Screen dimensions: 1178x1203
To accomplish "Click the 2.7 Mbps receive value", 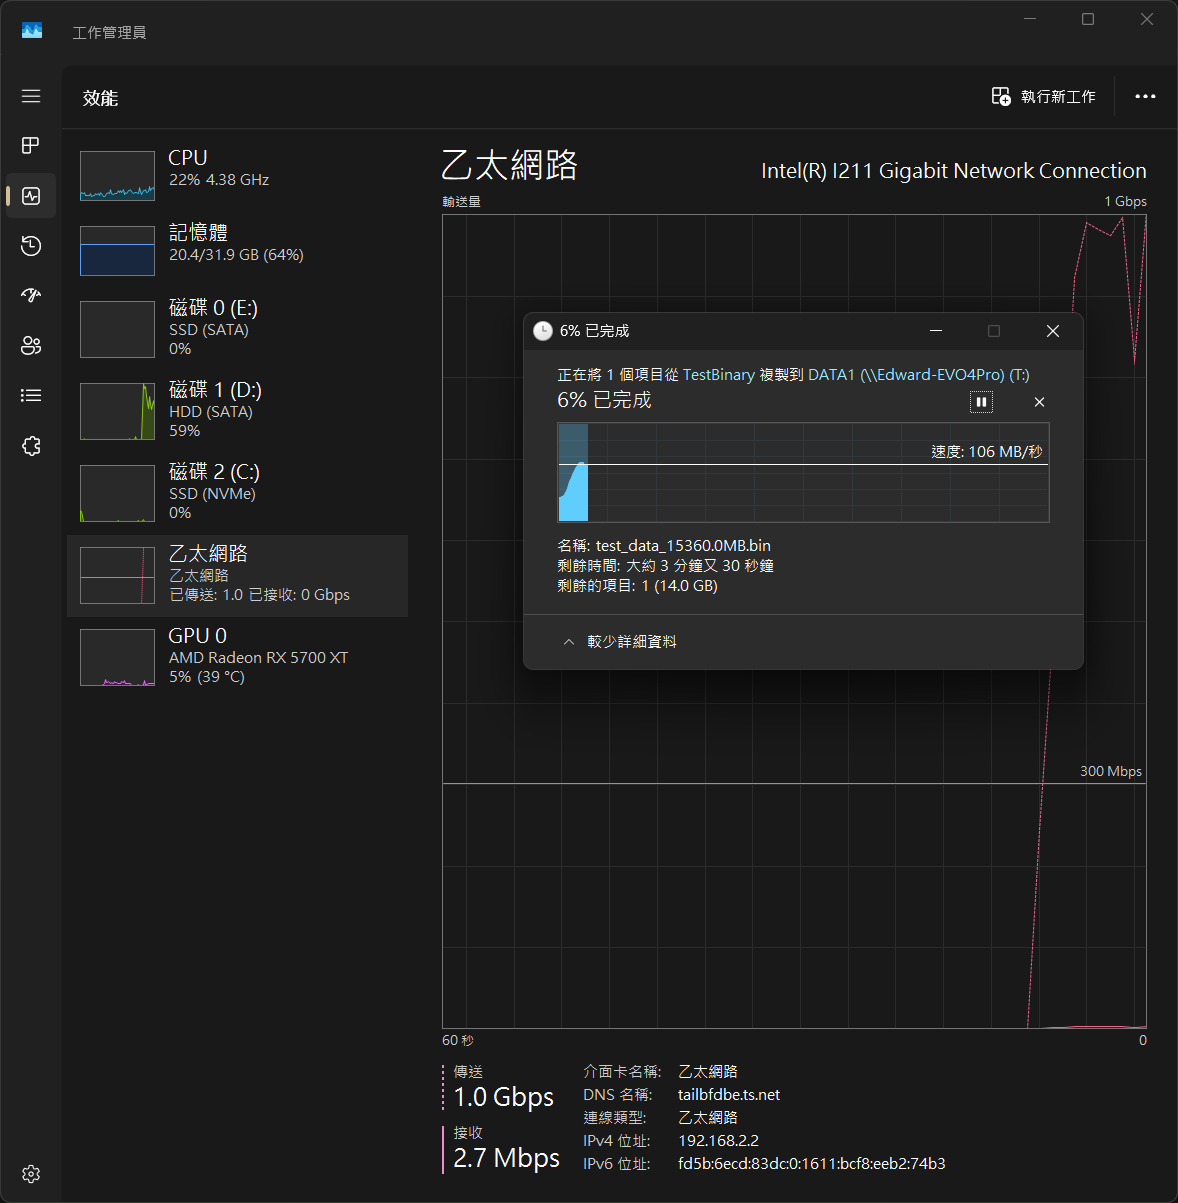I will pyautogui.click(x=506, y=1158).
